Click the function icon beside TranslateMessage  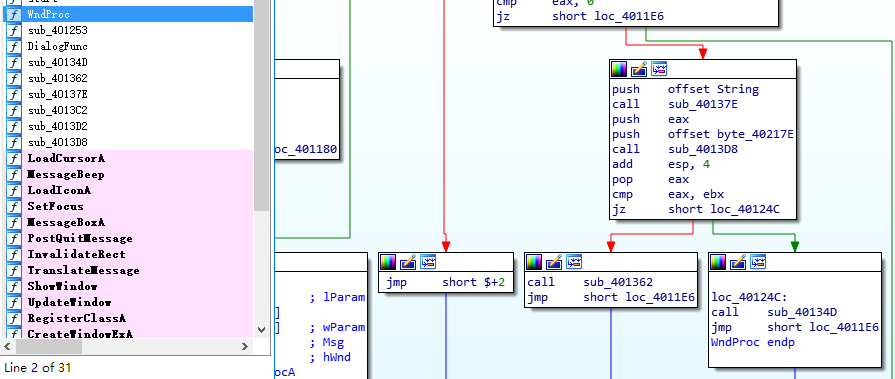click(13, 270)
